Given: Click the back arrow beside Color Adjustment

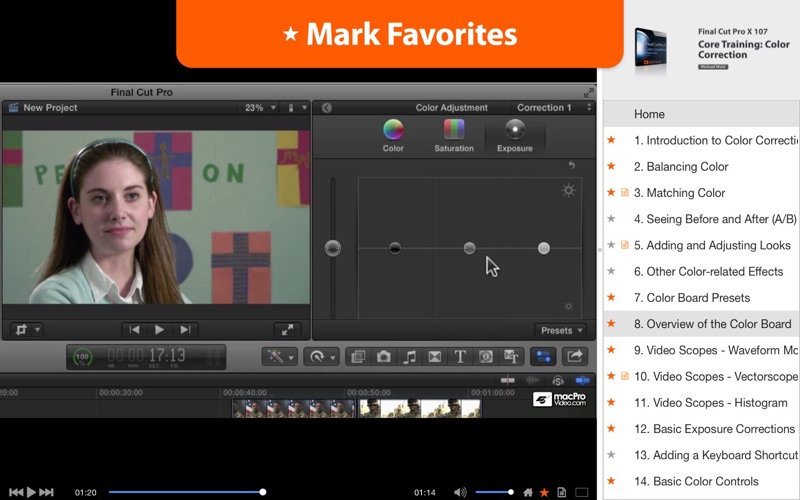Looking at the screenshot, I should [x=327, y=108].
